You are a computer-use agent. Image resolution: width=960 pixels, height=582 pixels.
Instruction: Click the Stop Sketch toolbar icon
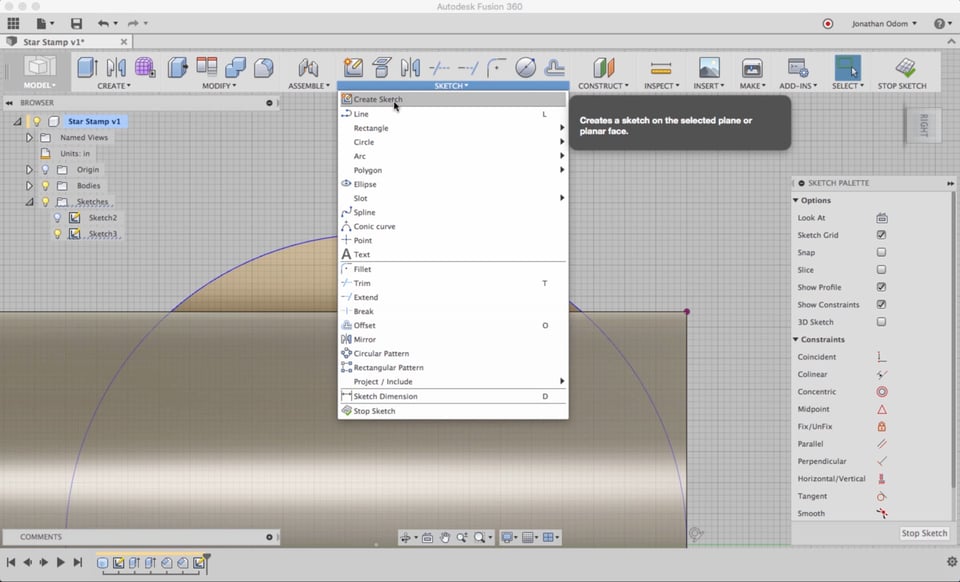tap(905, 67)
